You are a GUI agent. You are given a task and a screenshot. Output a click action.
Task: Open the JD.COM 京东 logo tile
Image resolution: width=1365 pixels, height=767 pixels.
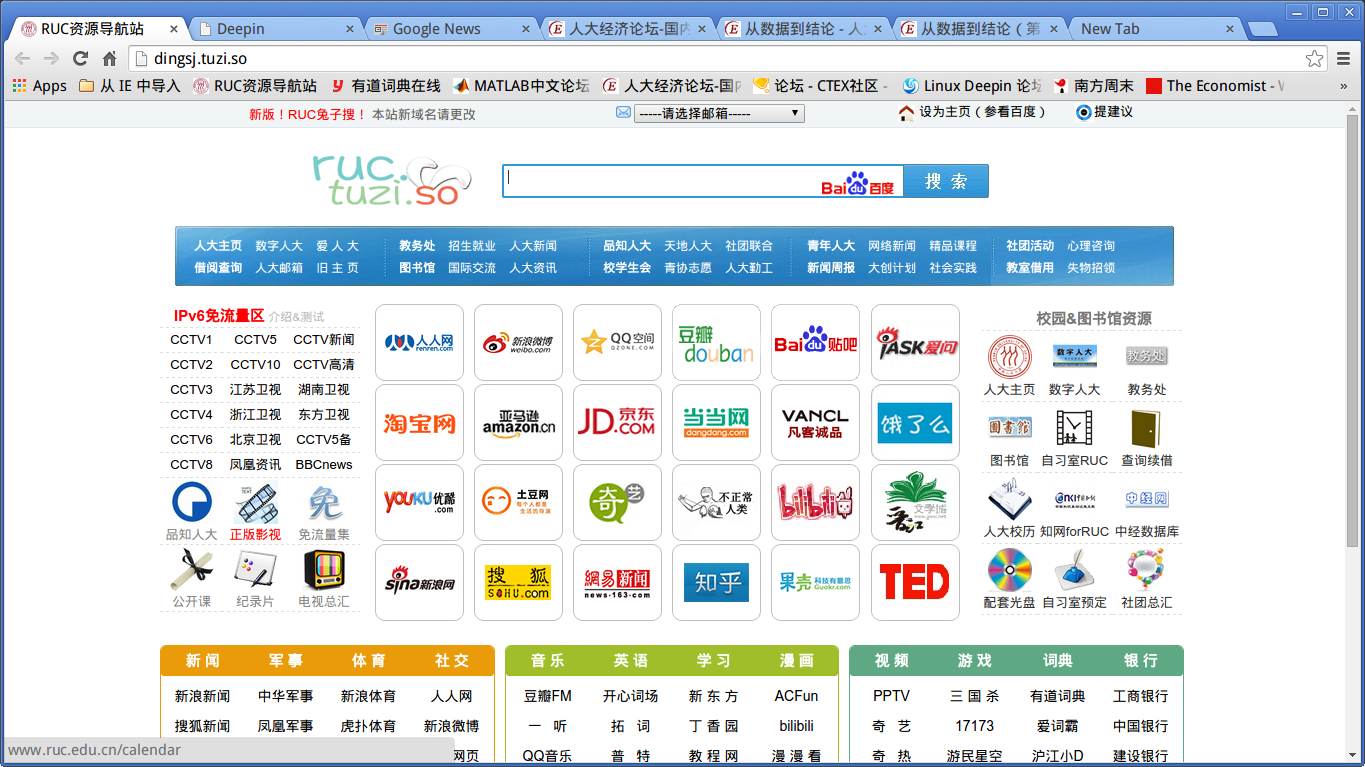pyautogui.click(x=617, y=423)
